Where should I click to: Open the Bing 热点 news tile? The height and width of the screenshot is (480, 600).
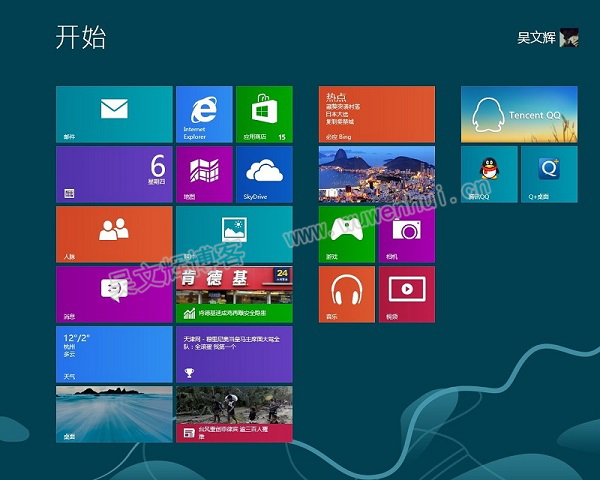377,114
